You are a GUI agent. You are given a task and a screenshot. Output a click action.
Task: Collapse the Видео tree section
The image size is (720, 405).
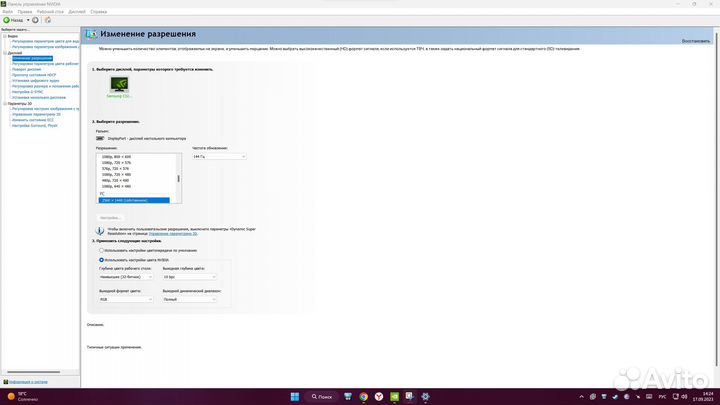point(5,36)
